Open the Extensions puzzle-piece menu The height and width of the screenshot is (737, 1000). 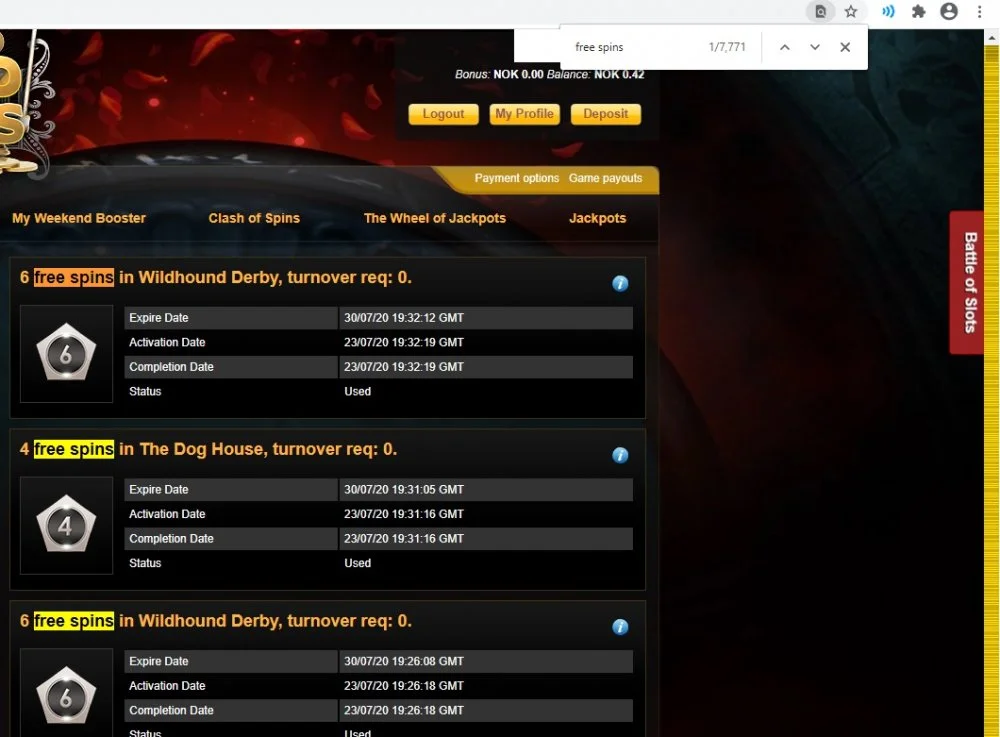[x=918, y=11]
